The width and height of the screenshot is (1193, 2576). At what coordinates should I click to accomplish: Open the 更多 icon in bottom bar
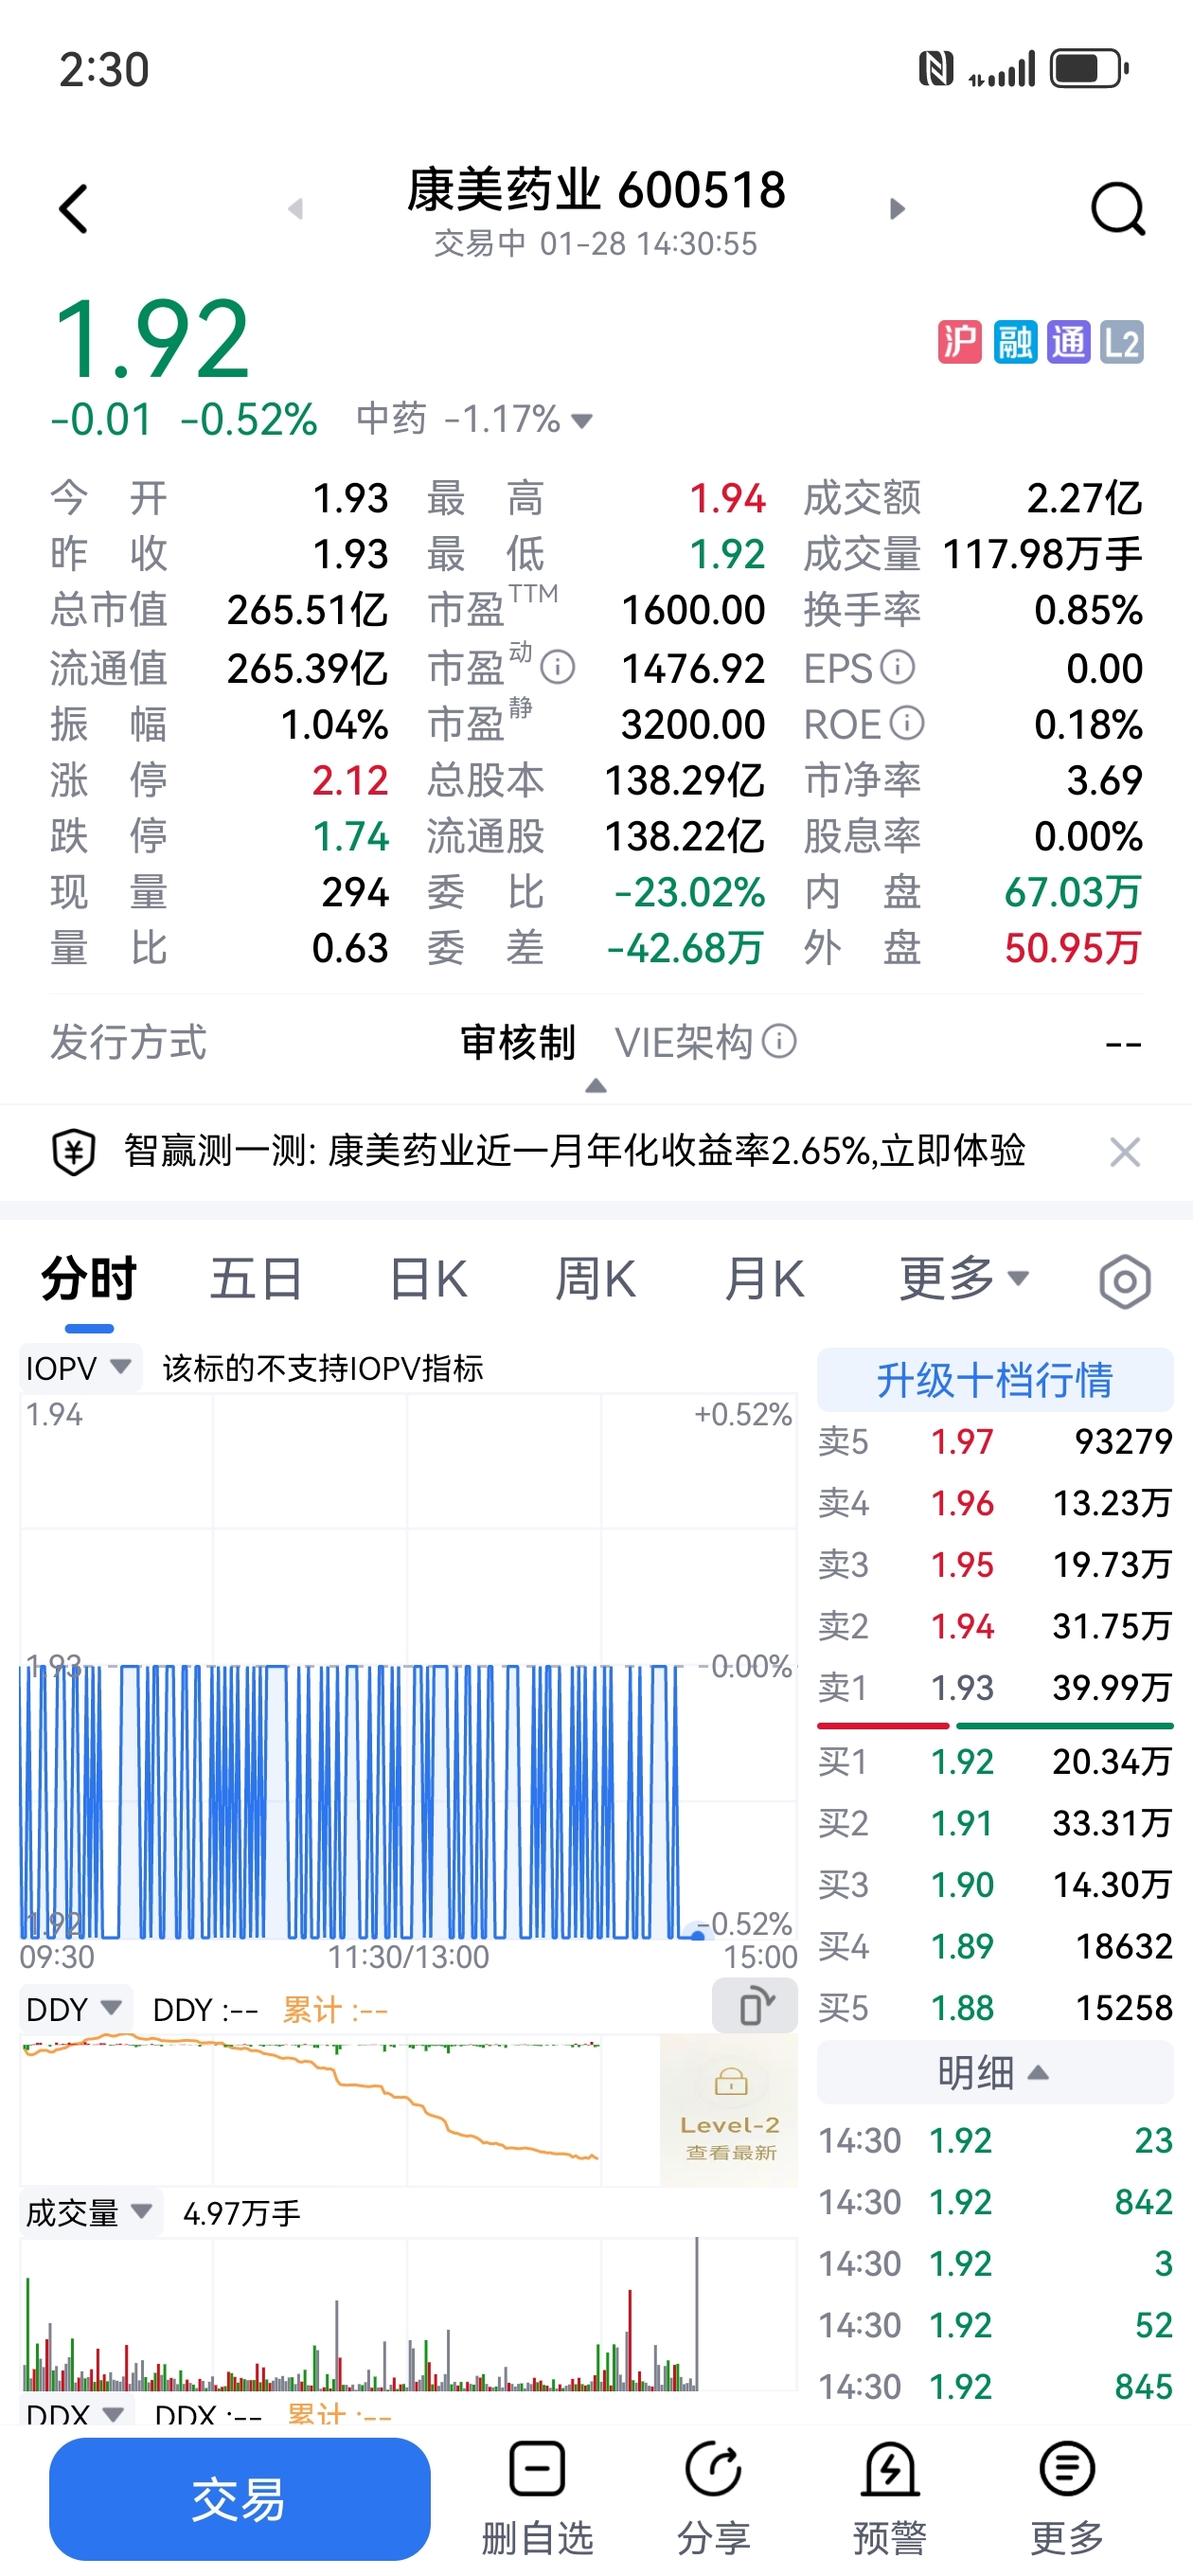tap(1067, 2496)
